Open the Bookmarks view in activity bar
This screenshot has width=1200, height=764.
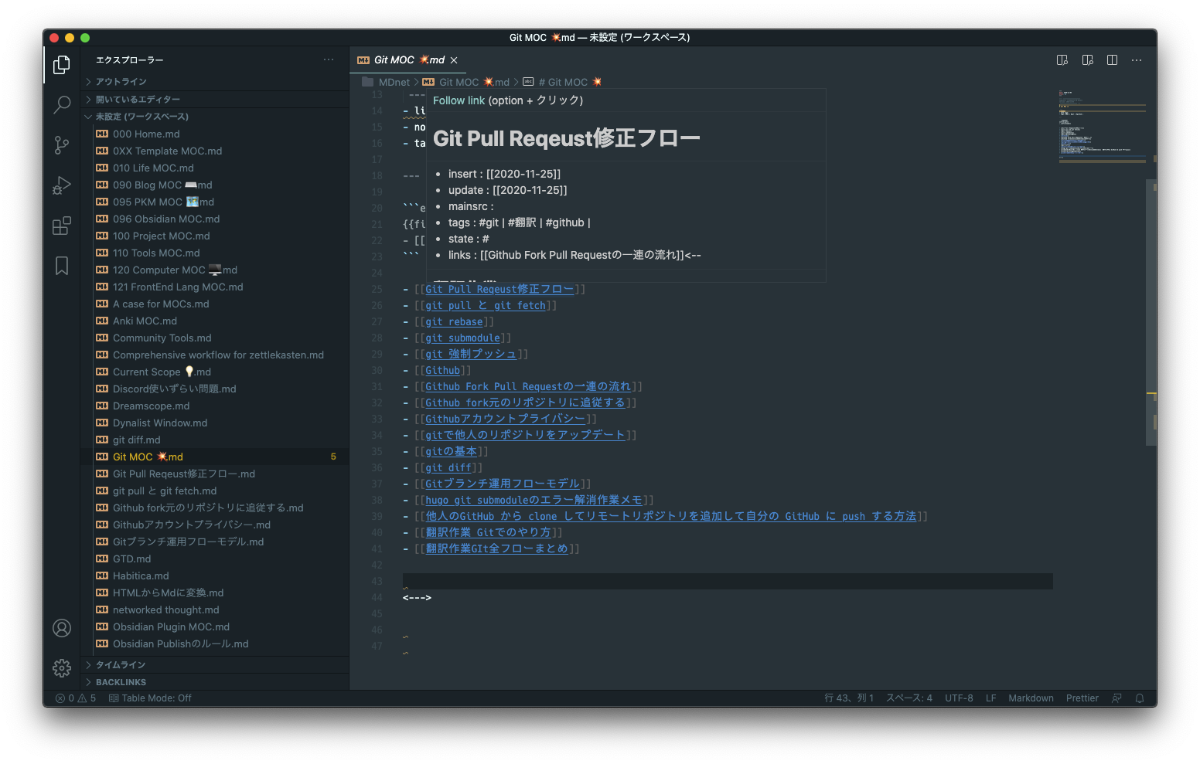(x=62, y=266)
